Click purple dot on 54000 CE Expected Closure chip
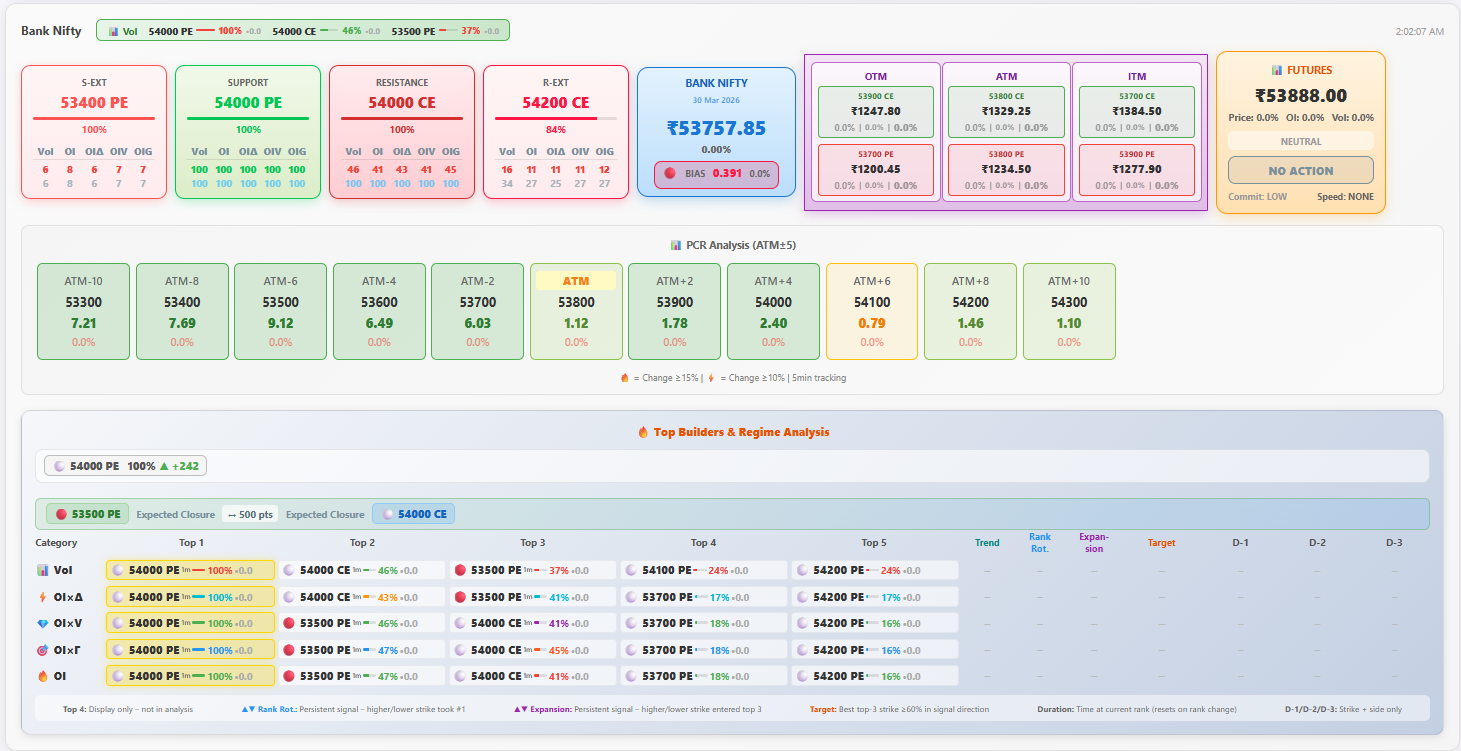The image size is (1461, 751). (387, 514)
